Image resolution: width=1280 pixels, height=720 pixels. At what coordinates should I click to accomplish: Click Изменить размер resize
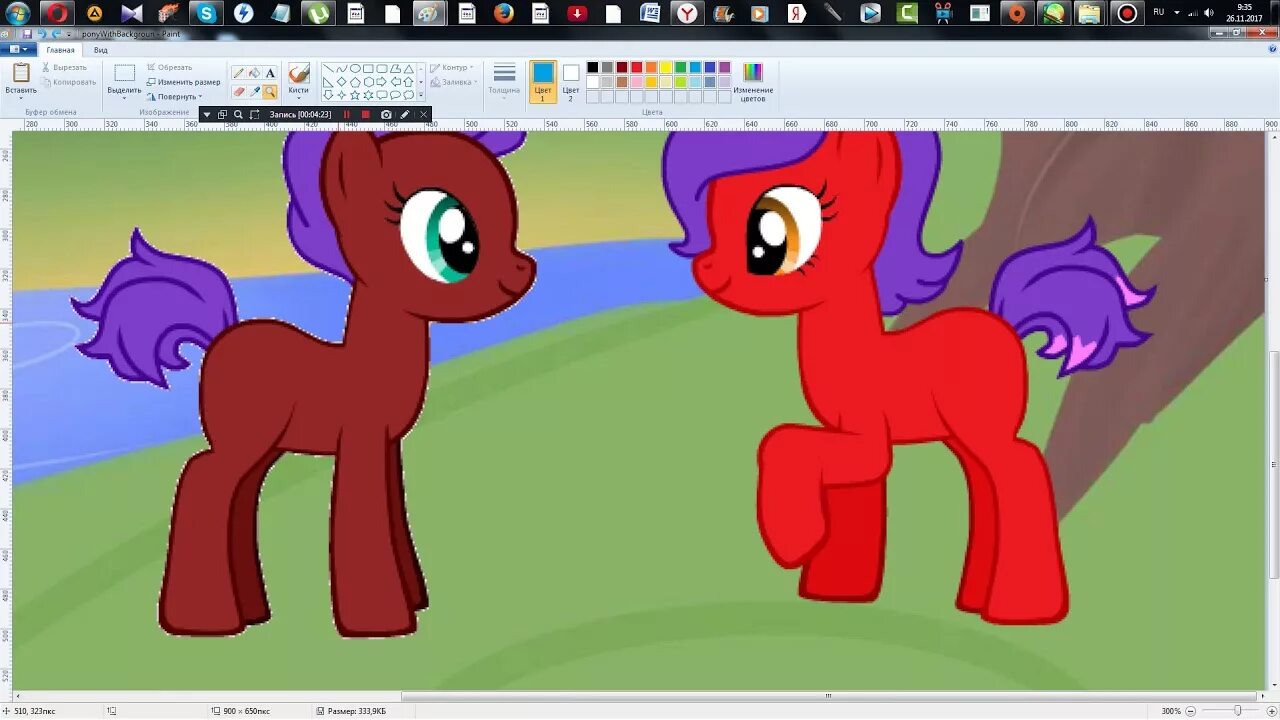(183, 82)
